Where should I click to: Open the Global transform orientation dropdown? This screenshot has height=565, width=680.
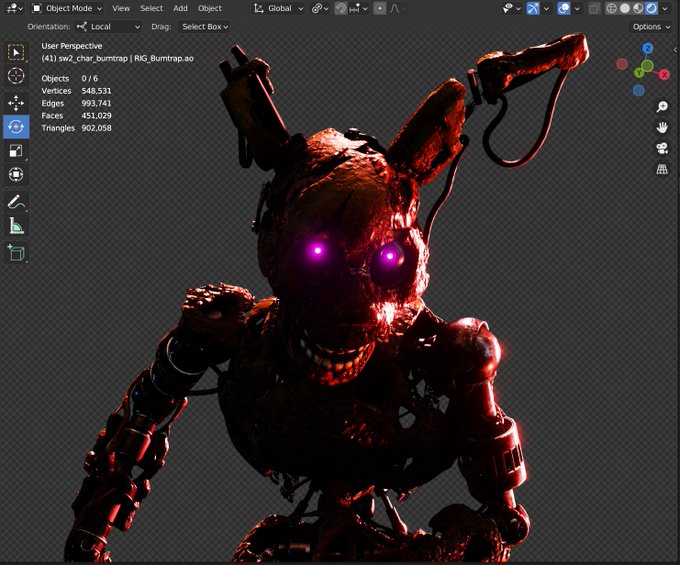(x=278, y=8)
